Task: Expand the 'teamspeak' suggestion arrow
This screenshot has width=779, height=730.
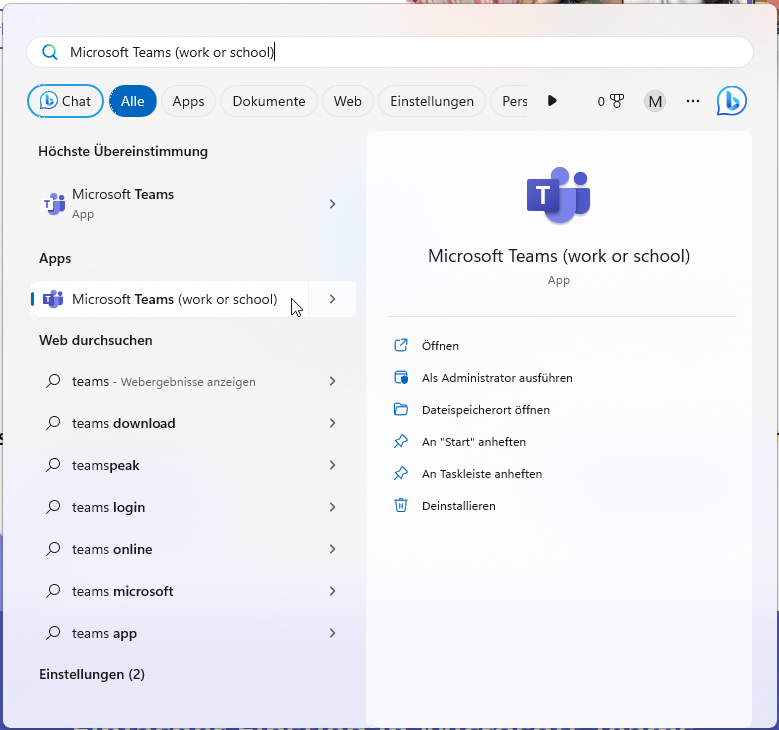Action: (332, 465)
